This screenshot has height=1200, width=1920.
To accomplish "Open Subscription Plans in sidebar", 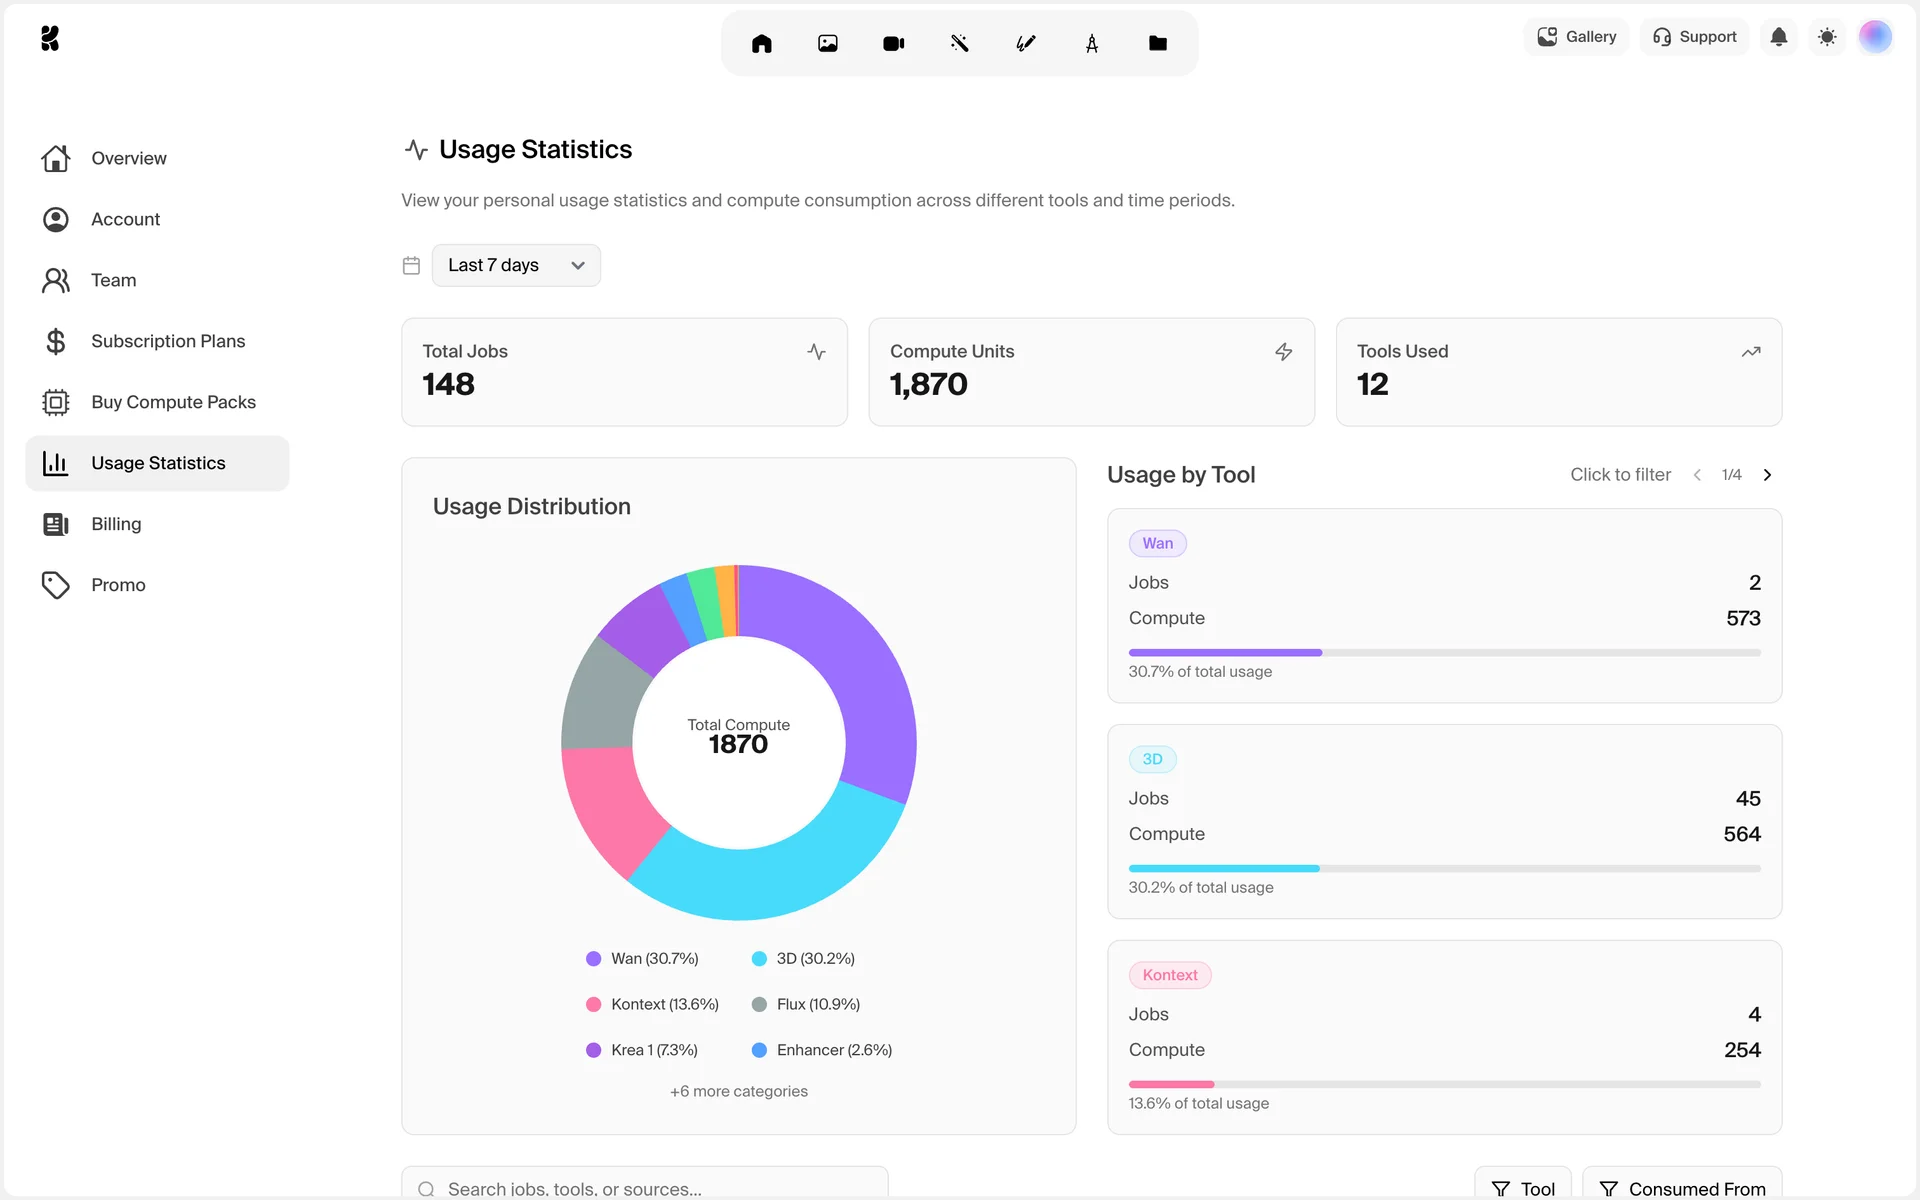I will [167, 341].
